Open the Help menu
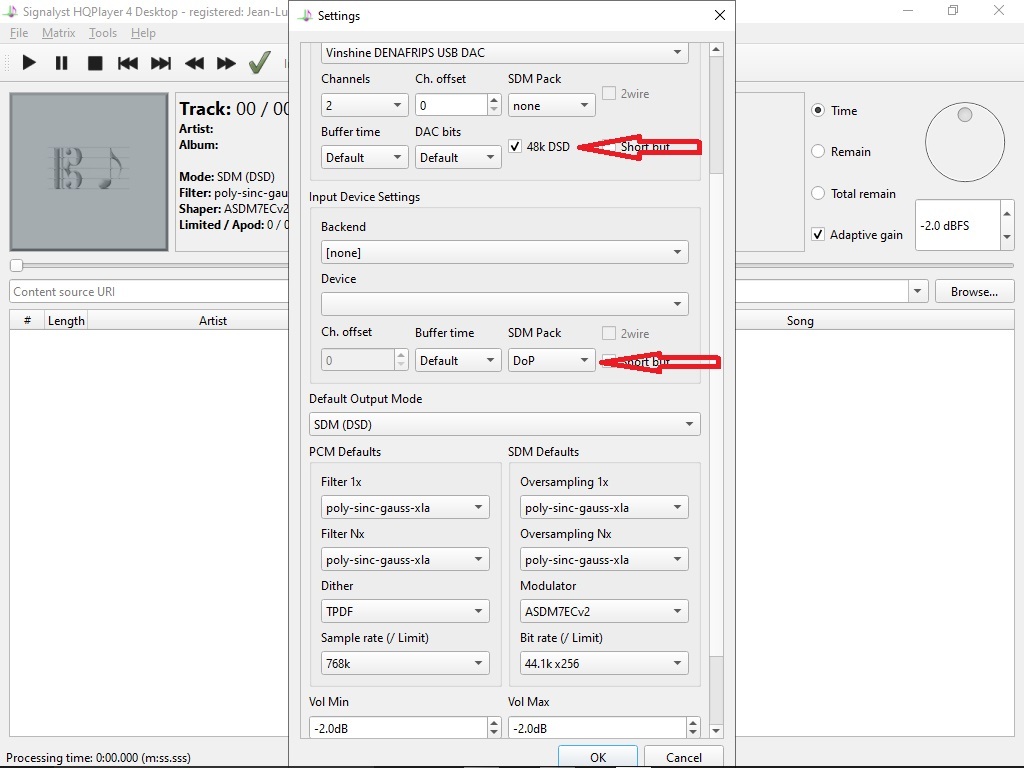The width and height of the screenshot is (1024, 768). click(x=143, y=33)
